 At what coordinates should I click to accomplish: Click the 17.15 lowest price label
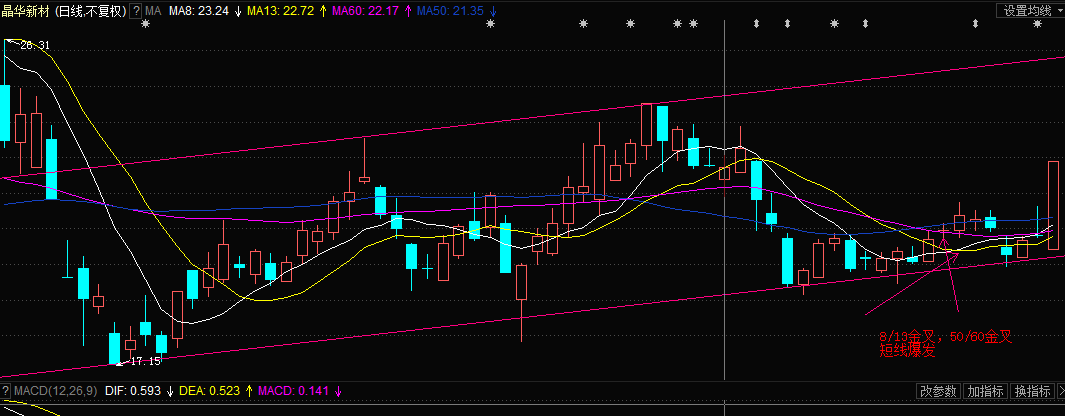[x=146, y=360]
